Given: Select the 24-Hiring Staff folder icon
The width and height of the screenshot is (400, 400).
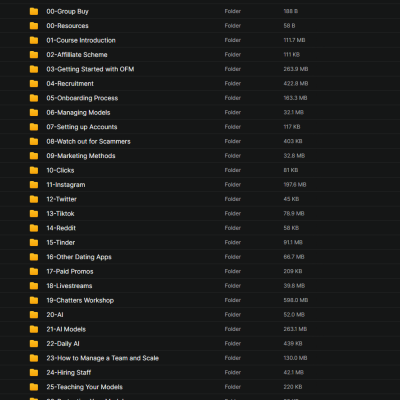Looking at the screenshot, I should [34, 372].
